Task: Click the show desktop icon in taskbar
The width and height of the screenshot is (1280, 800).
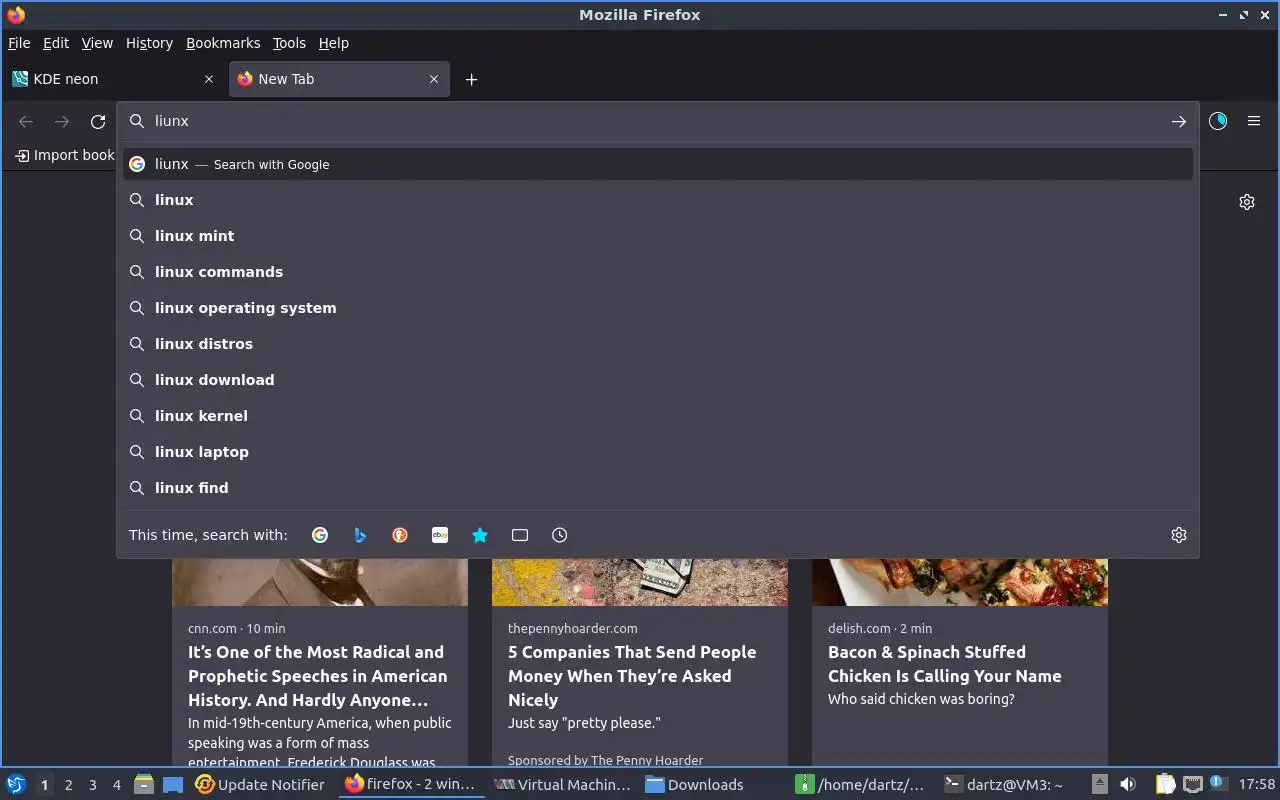Action: (x=173, y=785)
